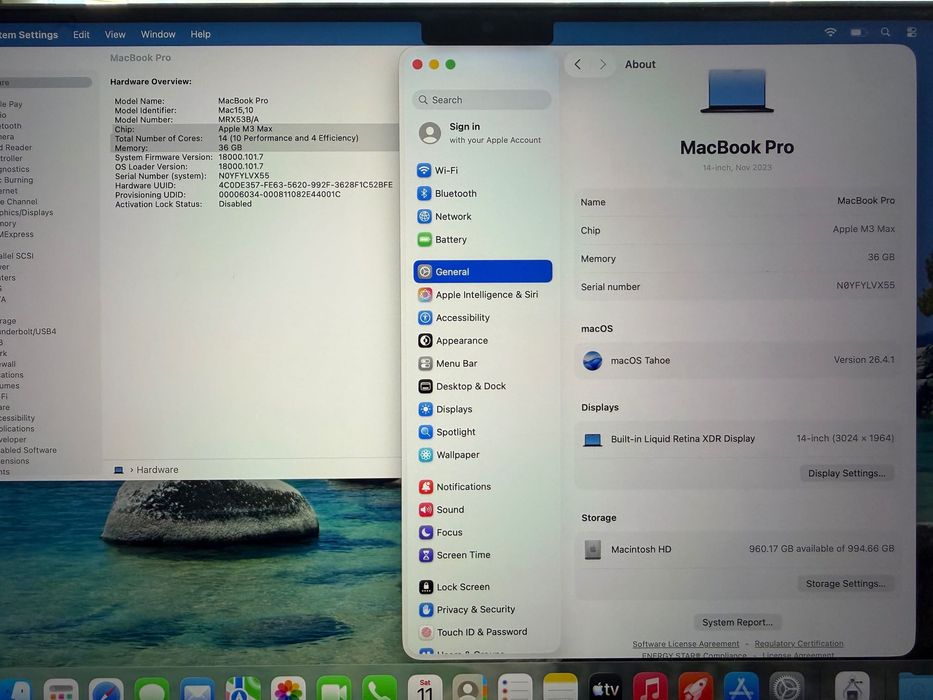Click the battery status menu bar icon
Viewport: 933px width, 700px height.
858,32
